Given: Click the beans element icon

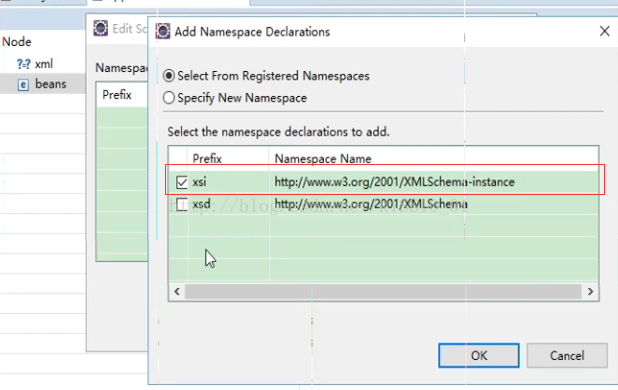Looking at the screenshot, I should (23, 84).
